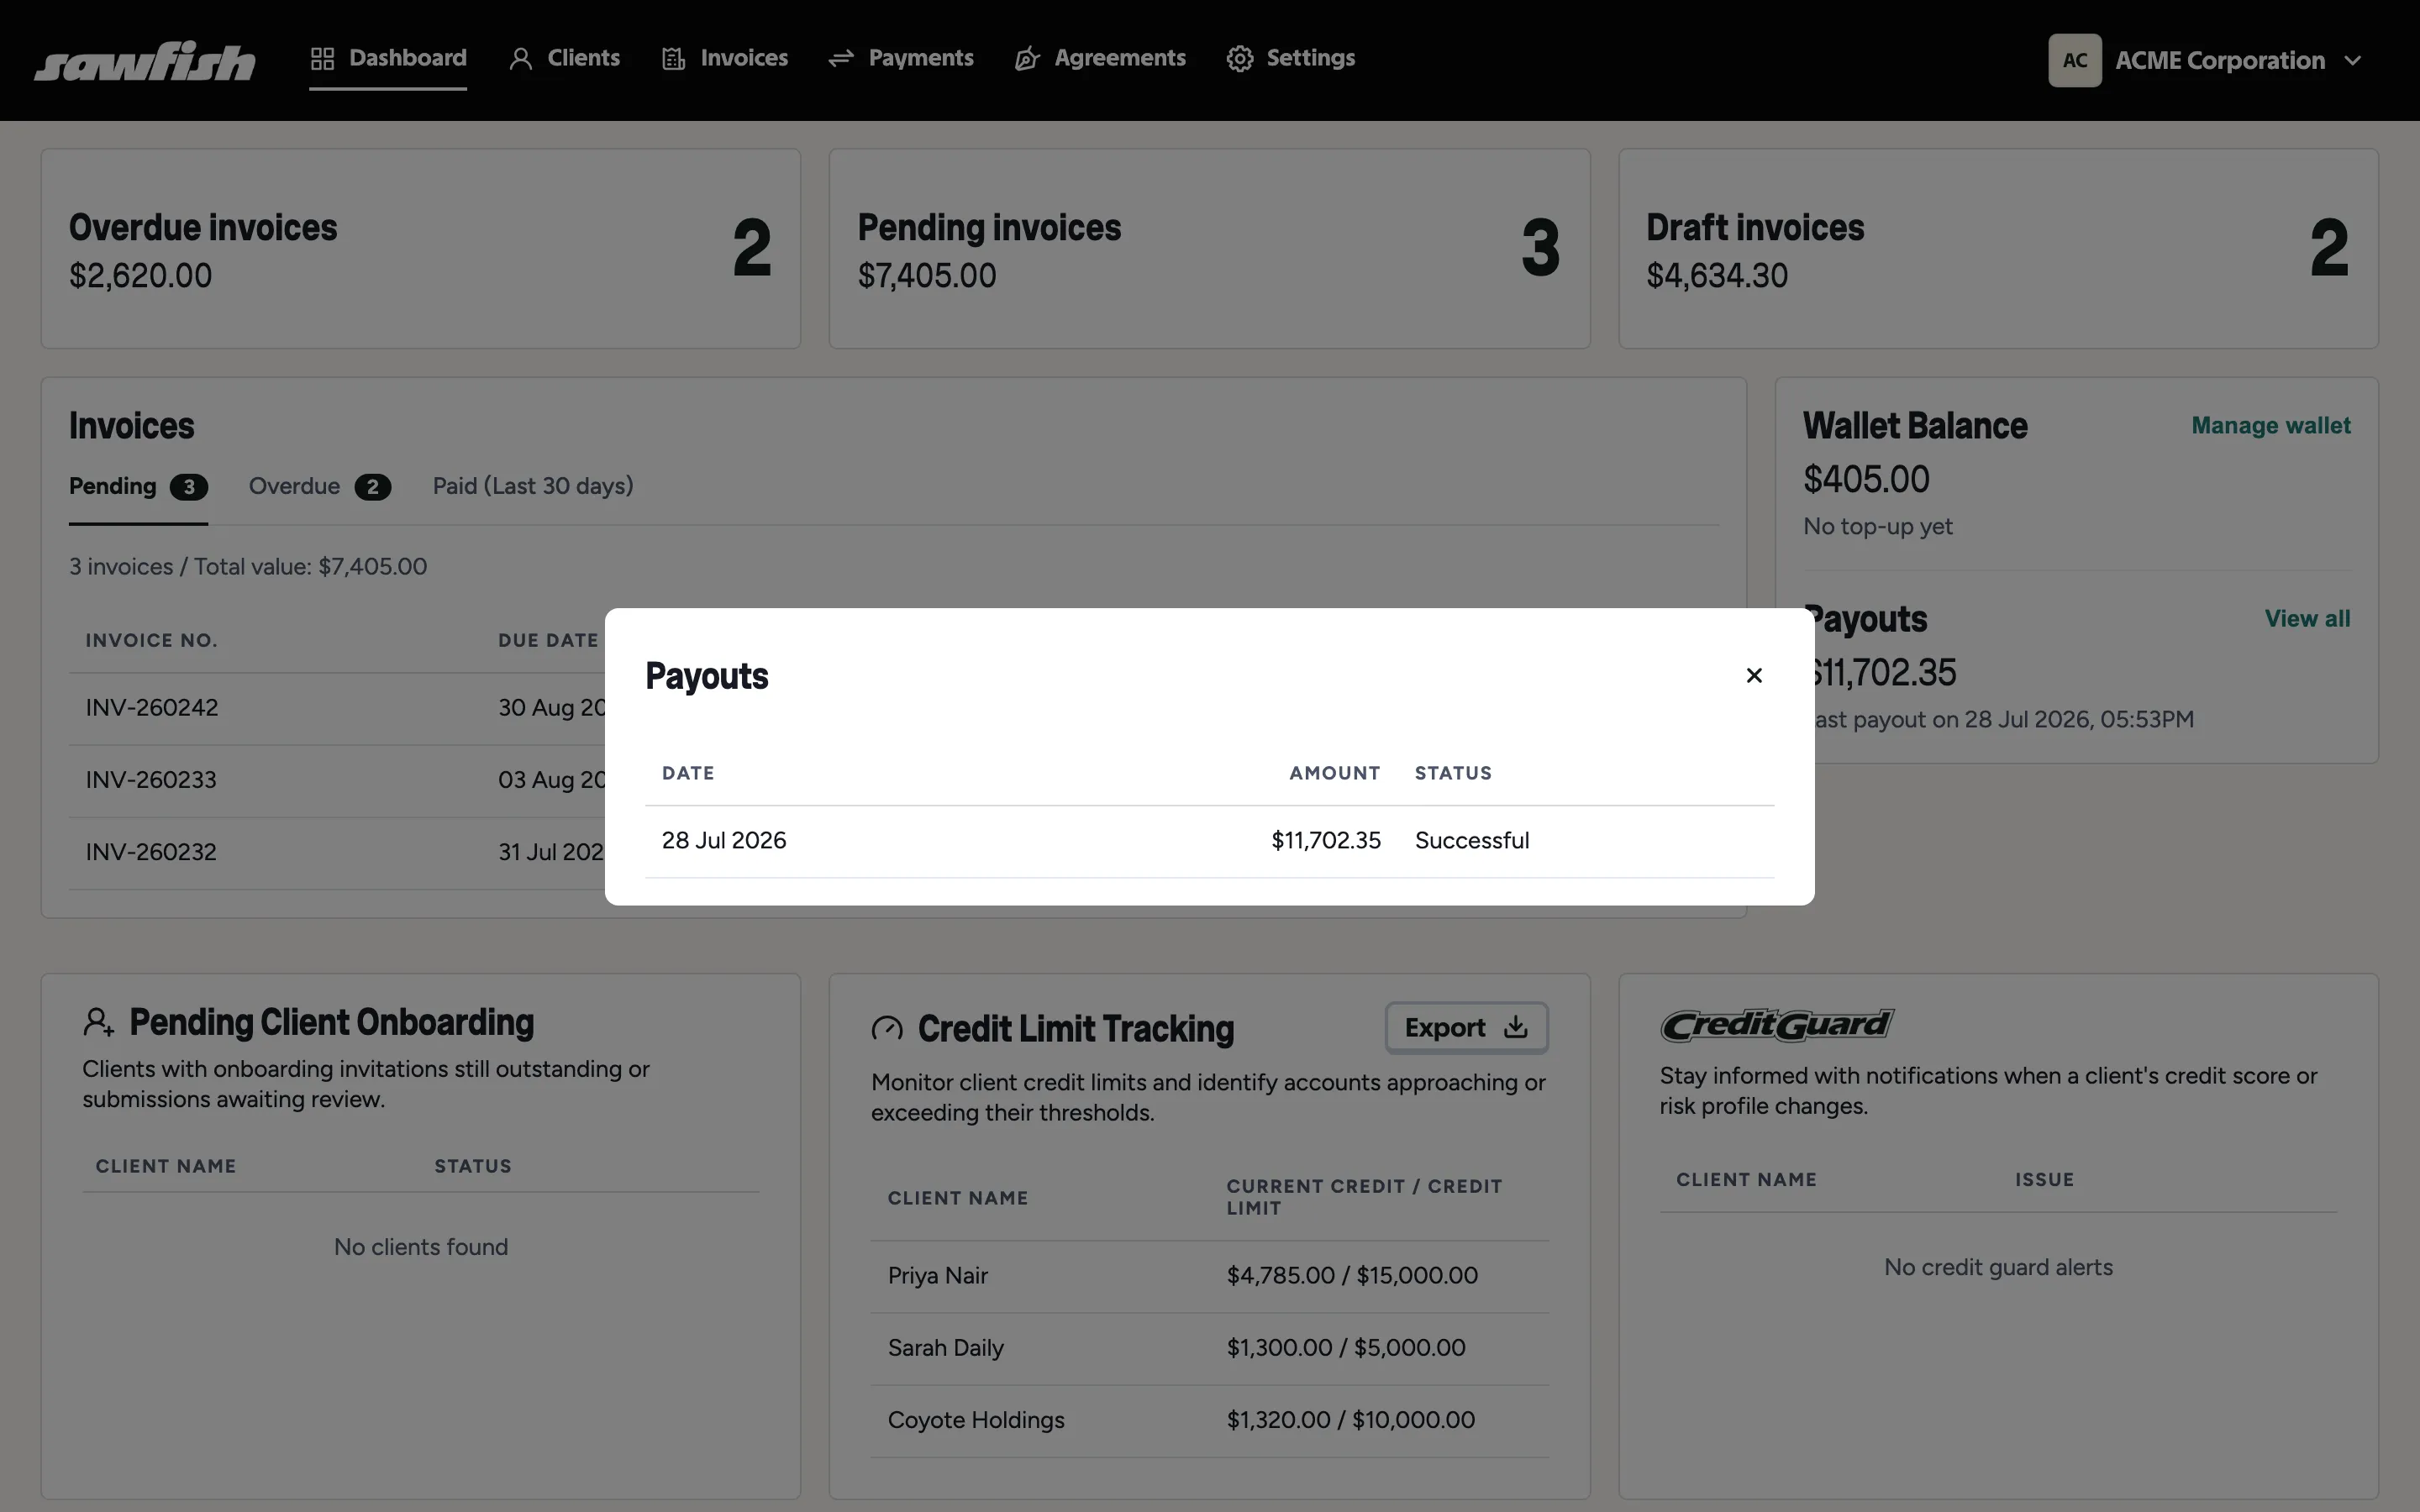The width and height of the screenshot is (2420, 1512).
Task: Open Settings from the nav bar
Action: (1291, 59)
